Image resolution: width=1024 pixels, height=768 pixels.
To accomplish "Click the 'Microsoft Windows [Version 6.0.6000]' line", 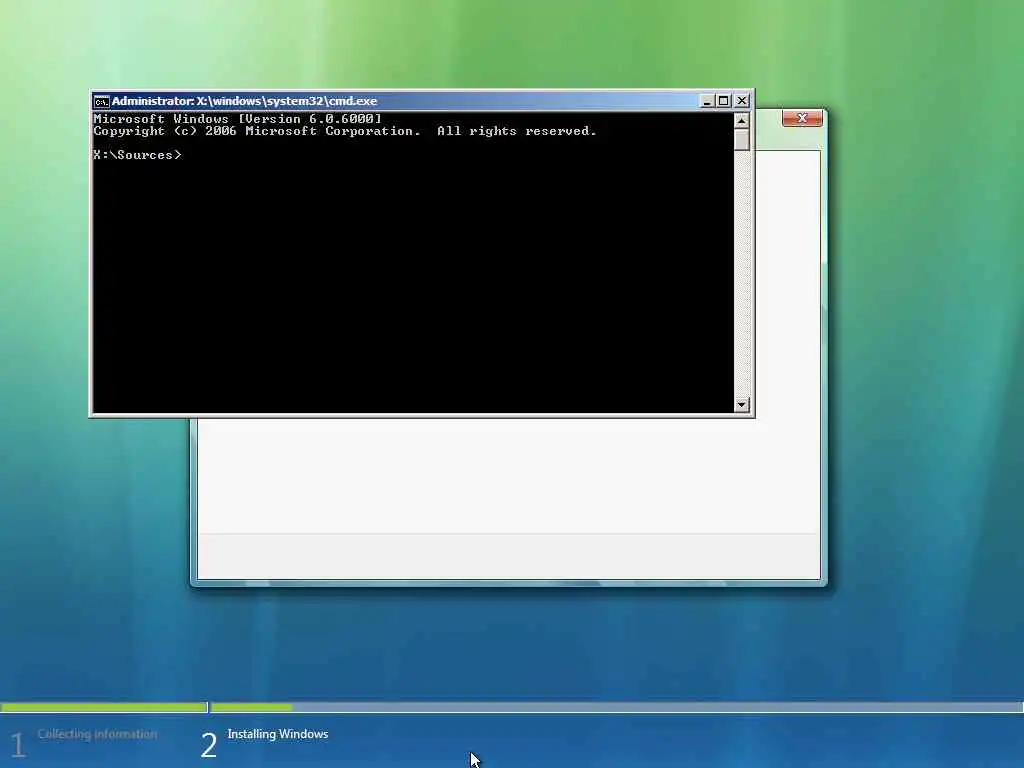I will click(237, 119).
